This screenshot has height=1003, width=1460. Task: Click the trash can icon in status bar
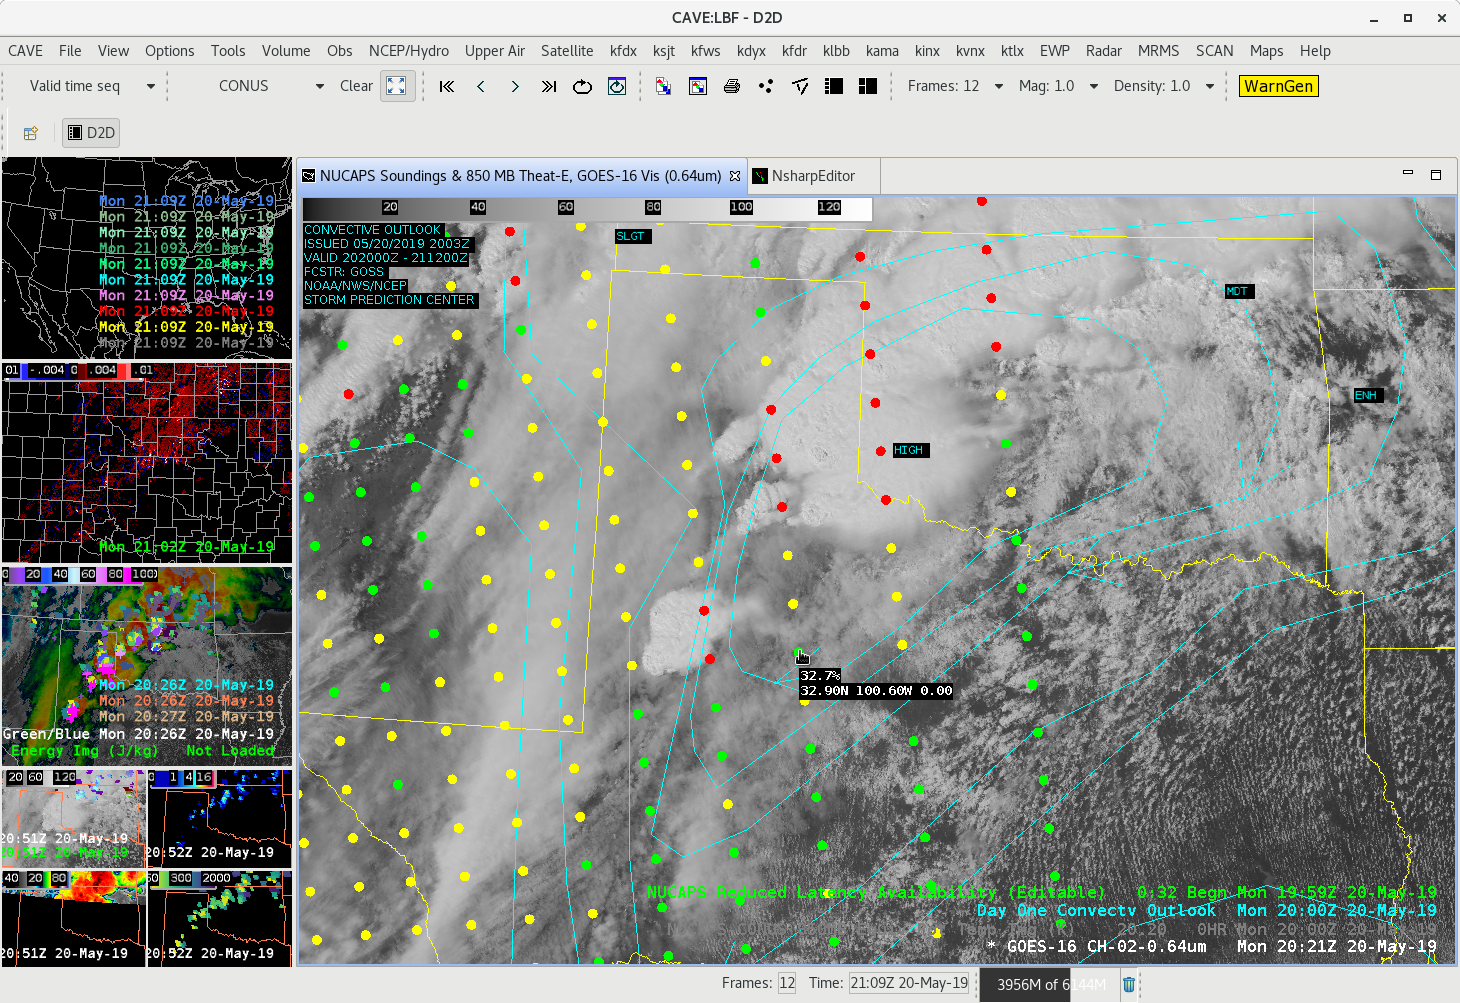tap(1129, 984)
